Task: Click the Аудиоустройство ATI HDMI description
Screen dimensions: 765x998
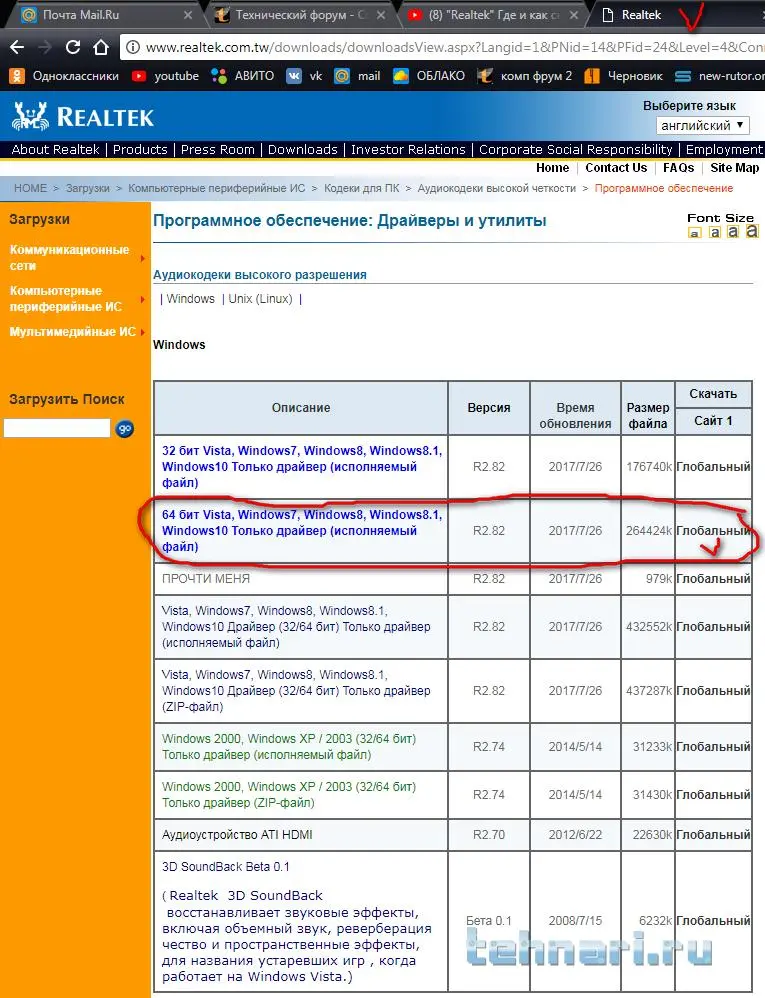Action: 237,834
